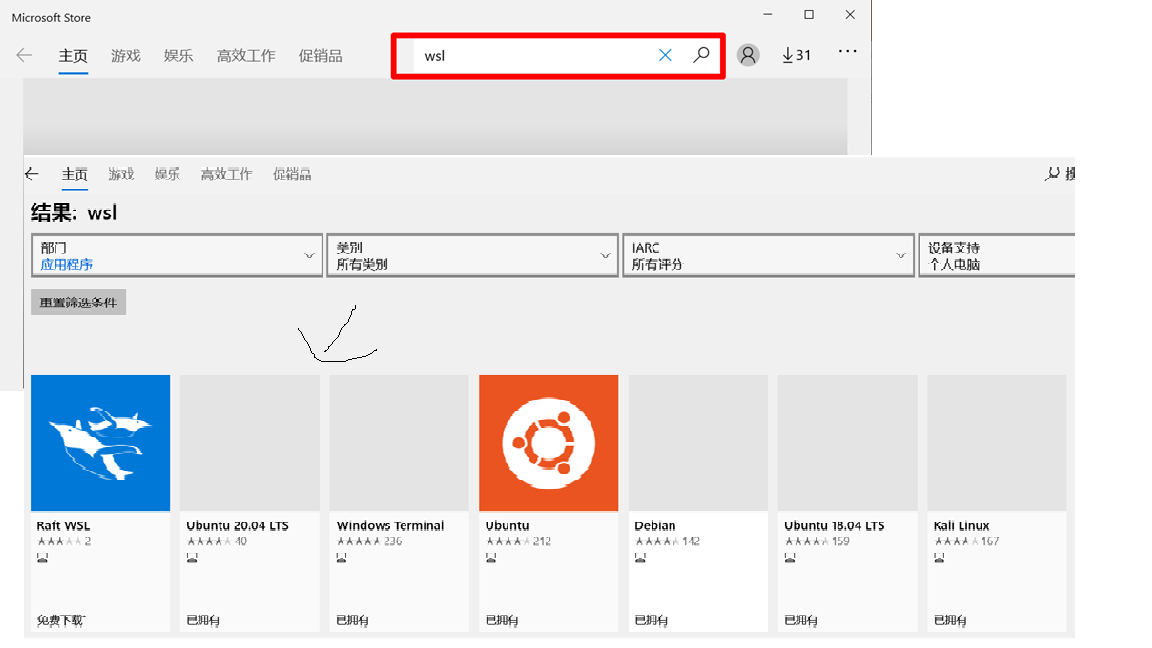This screenshot has width=1152, height=648.
Task: Select 主页 tab in top window
Action: pyautogui.click(x=73, y=56)
